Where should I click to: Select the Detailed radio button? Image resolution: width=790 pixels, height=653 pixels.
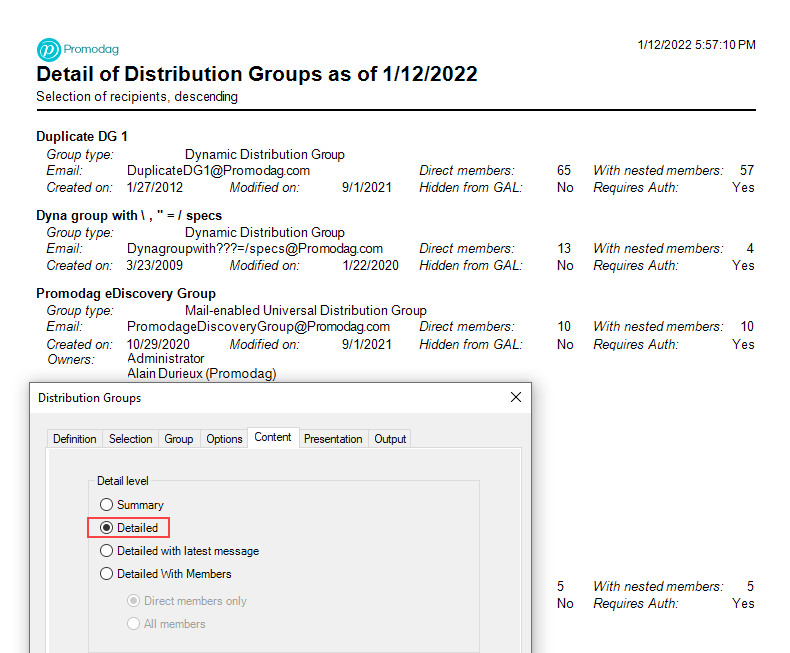129,528
